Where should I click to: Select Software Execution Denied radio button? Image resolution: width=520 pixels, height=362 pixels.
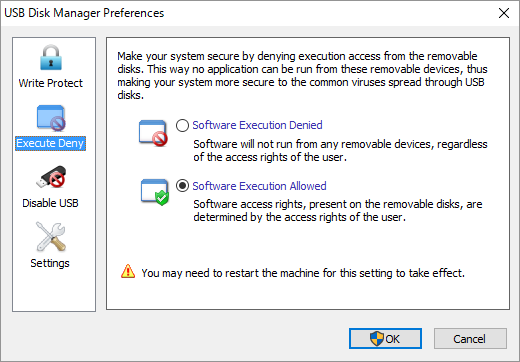coord(182,126)
